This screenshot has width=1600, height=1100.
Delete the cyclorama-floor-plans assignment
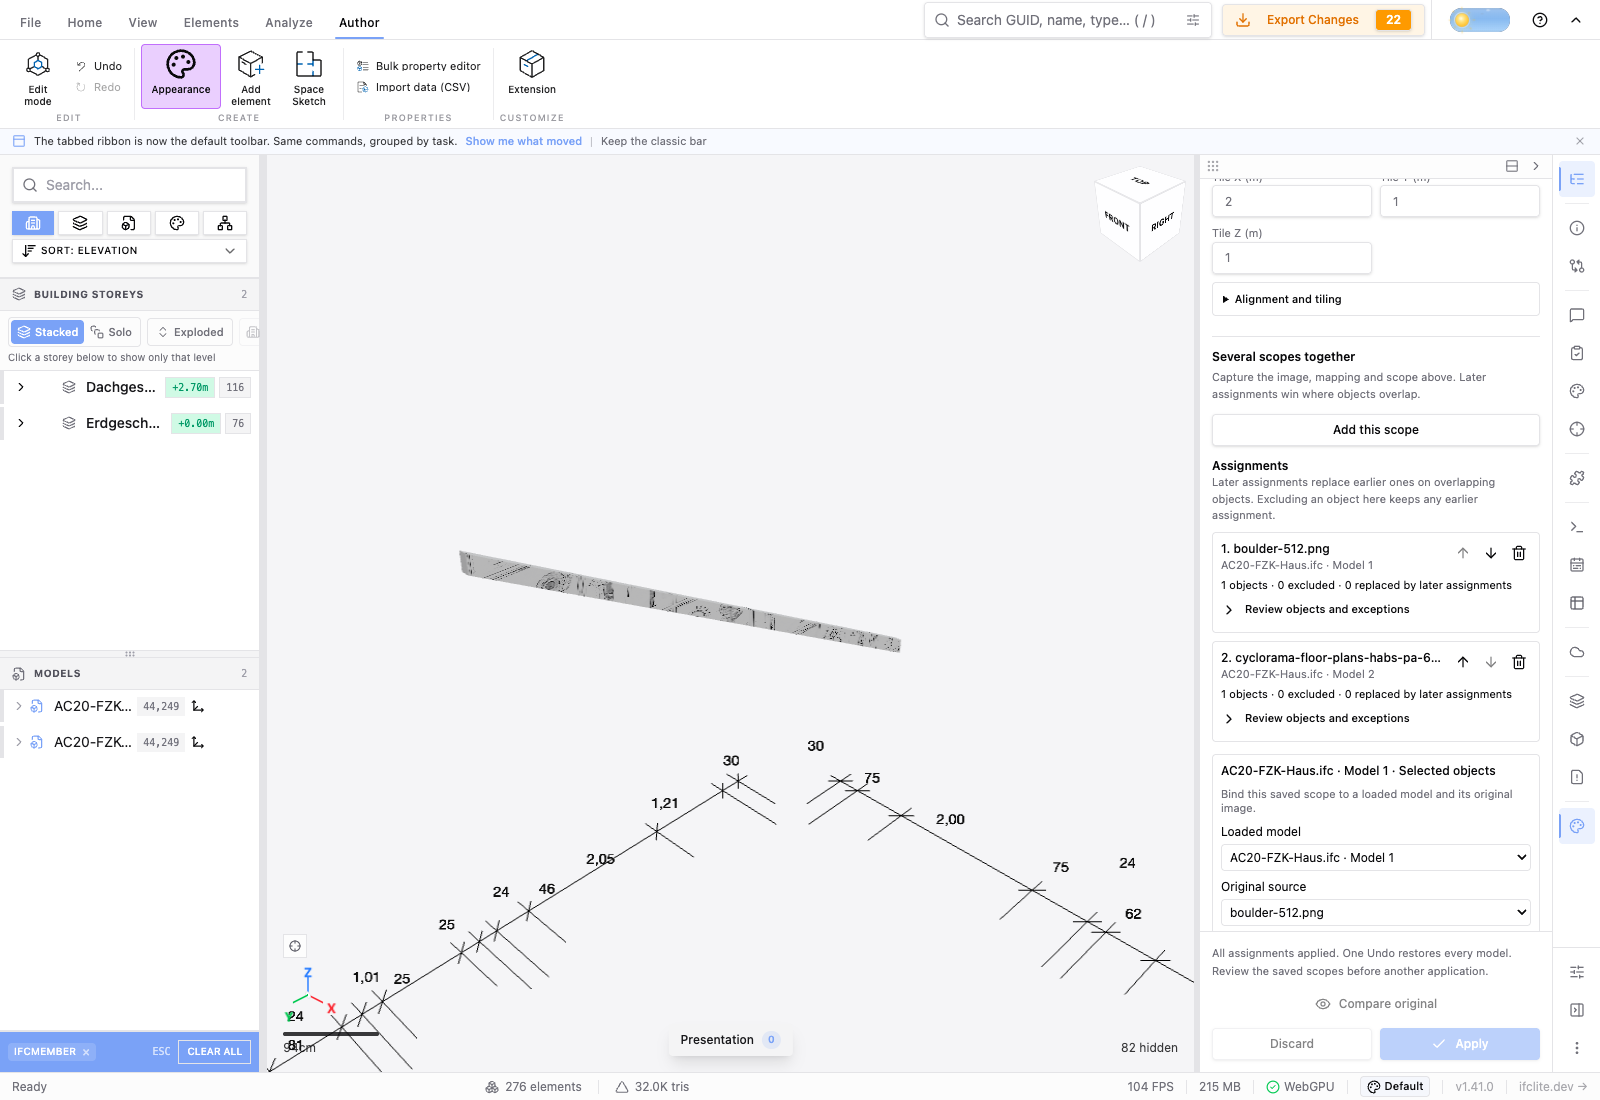coord(1519,662)
